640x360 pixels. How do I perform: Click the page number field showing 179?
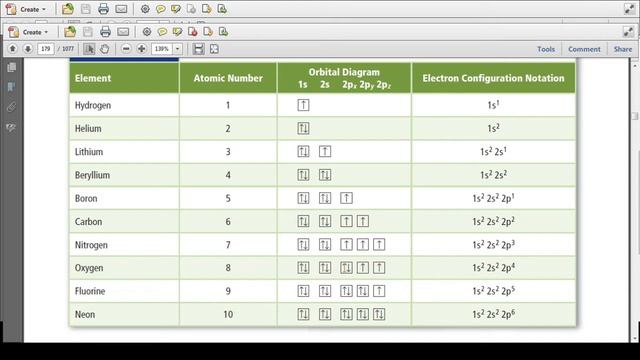point(46,49)
